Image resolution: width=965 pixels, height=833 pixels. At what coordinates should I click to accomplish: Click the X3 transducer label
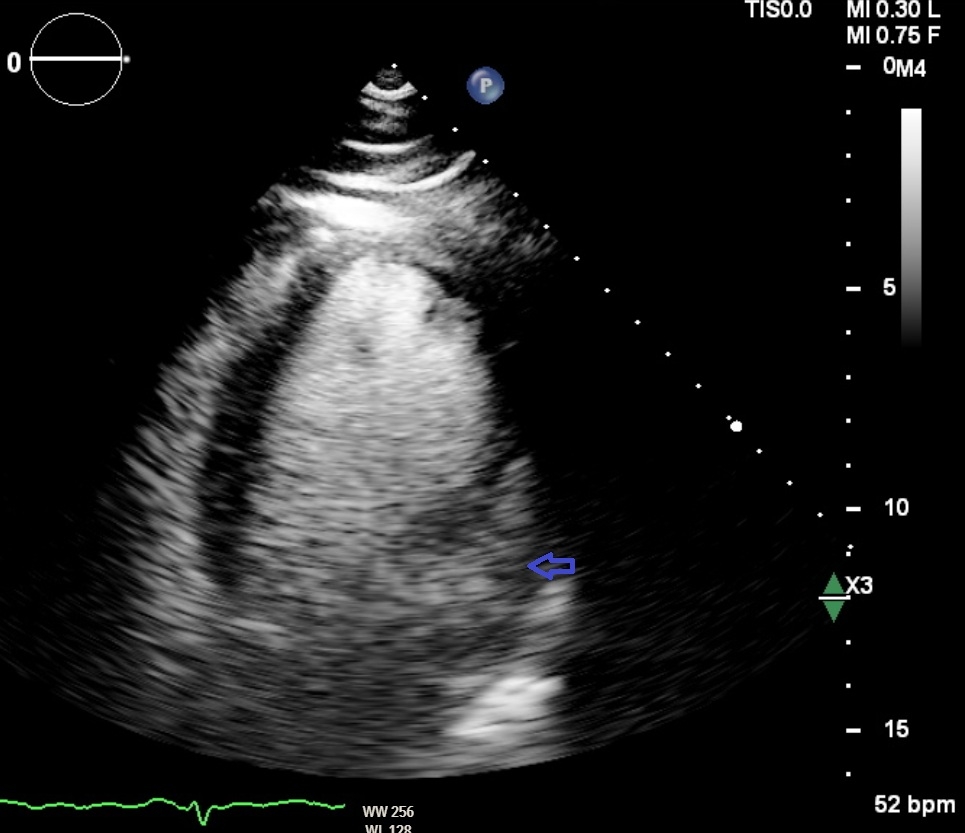[x=859, y=585]
